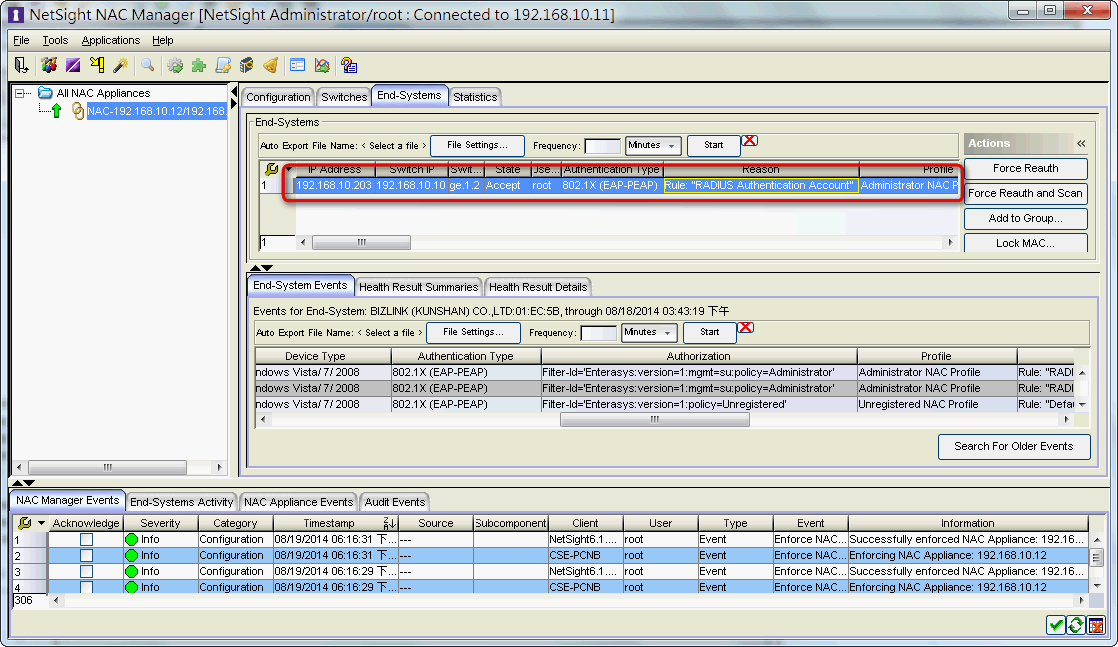
Task: Click the purple diagonal square toolbar icon
Action: tap(73, 66)
